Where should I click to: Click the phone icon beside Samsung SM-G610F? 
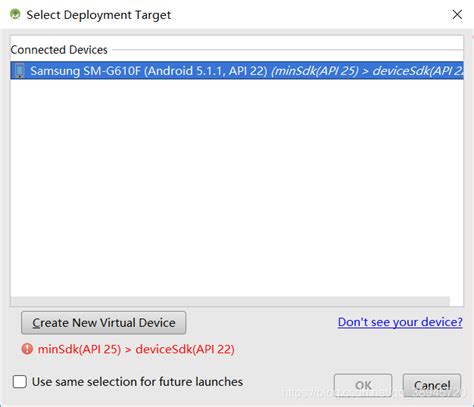20,71
